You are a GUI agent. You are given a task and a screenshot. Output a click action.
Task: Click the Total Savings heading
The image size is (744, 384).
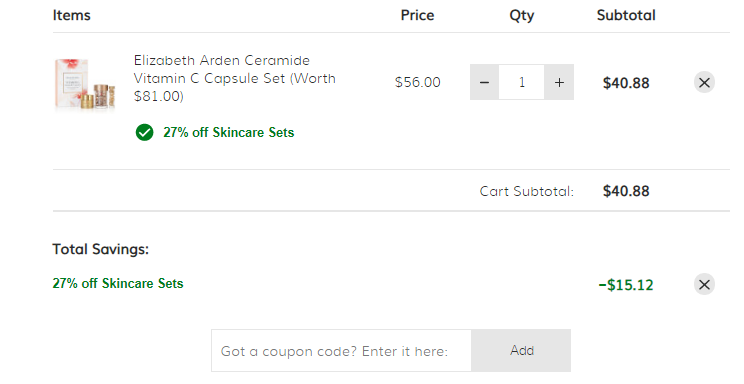tap(101, 249)
